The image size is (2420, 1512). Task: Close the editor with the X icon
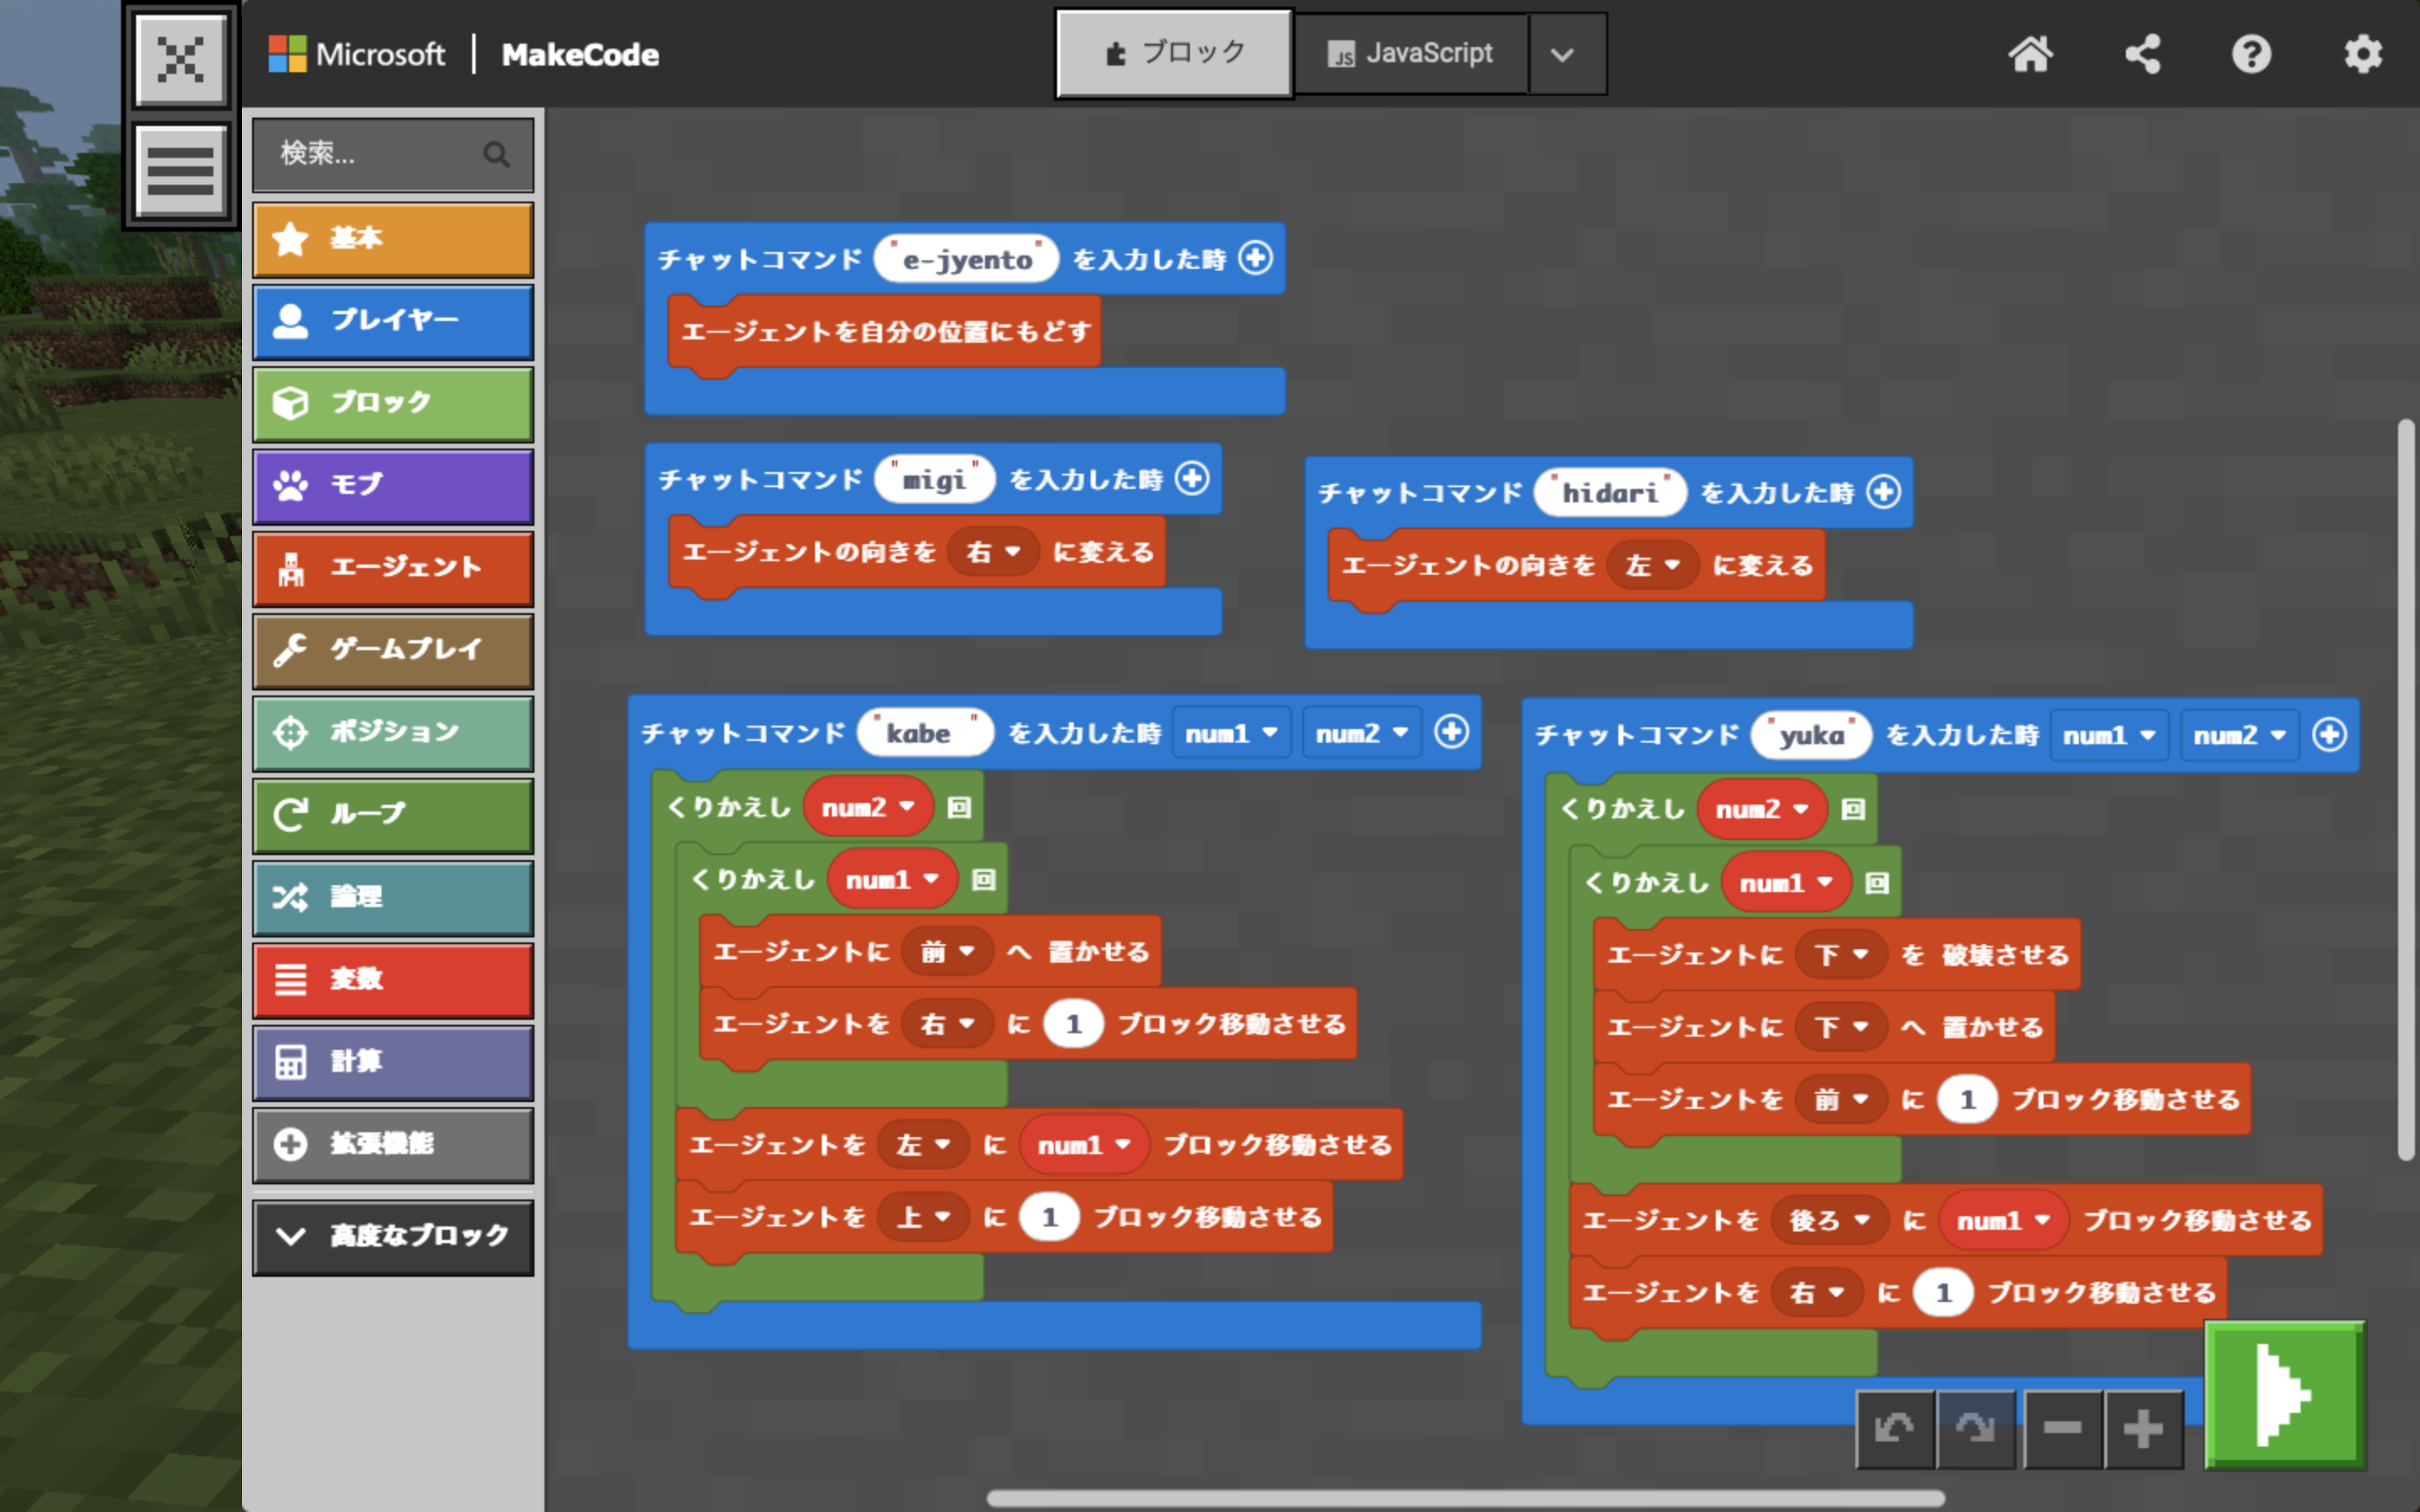(x=181, y=58)
